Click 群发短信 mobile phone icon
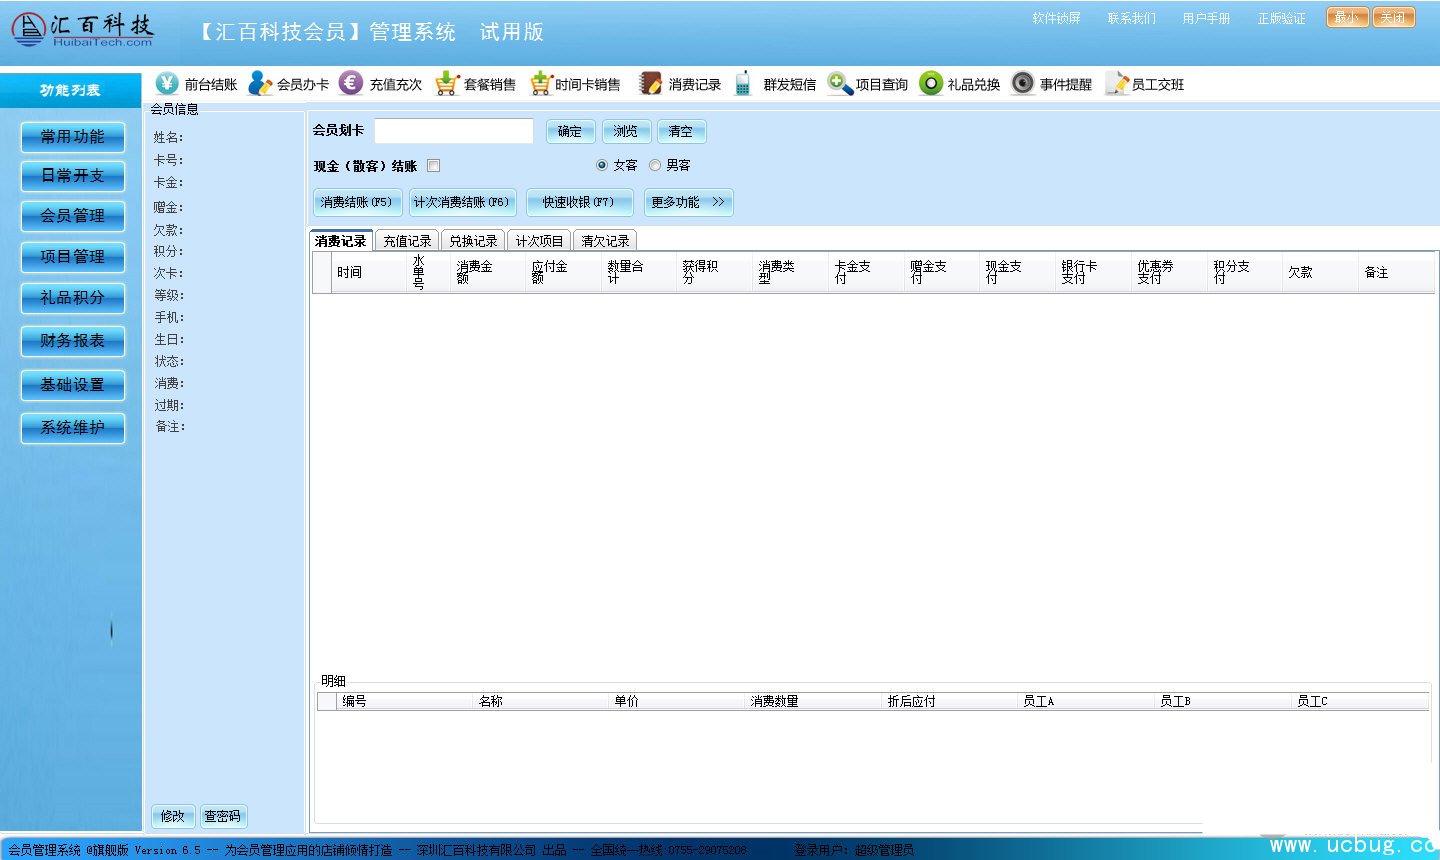 pyautogui.click(x=743, y=84)
